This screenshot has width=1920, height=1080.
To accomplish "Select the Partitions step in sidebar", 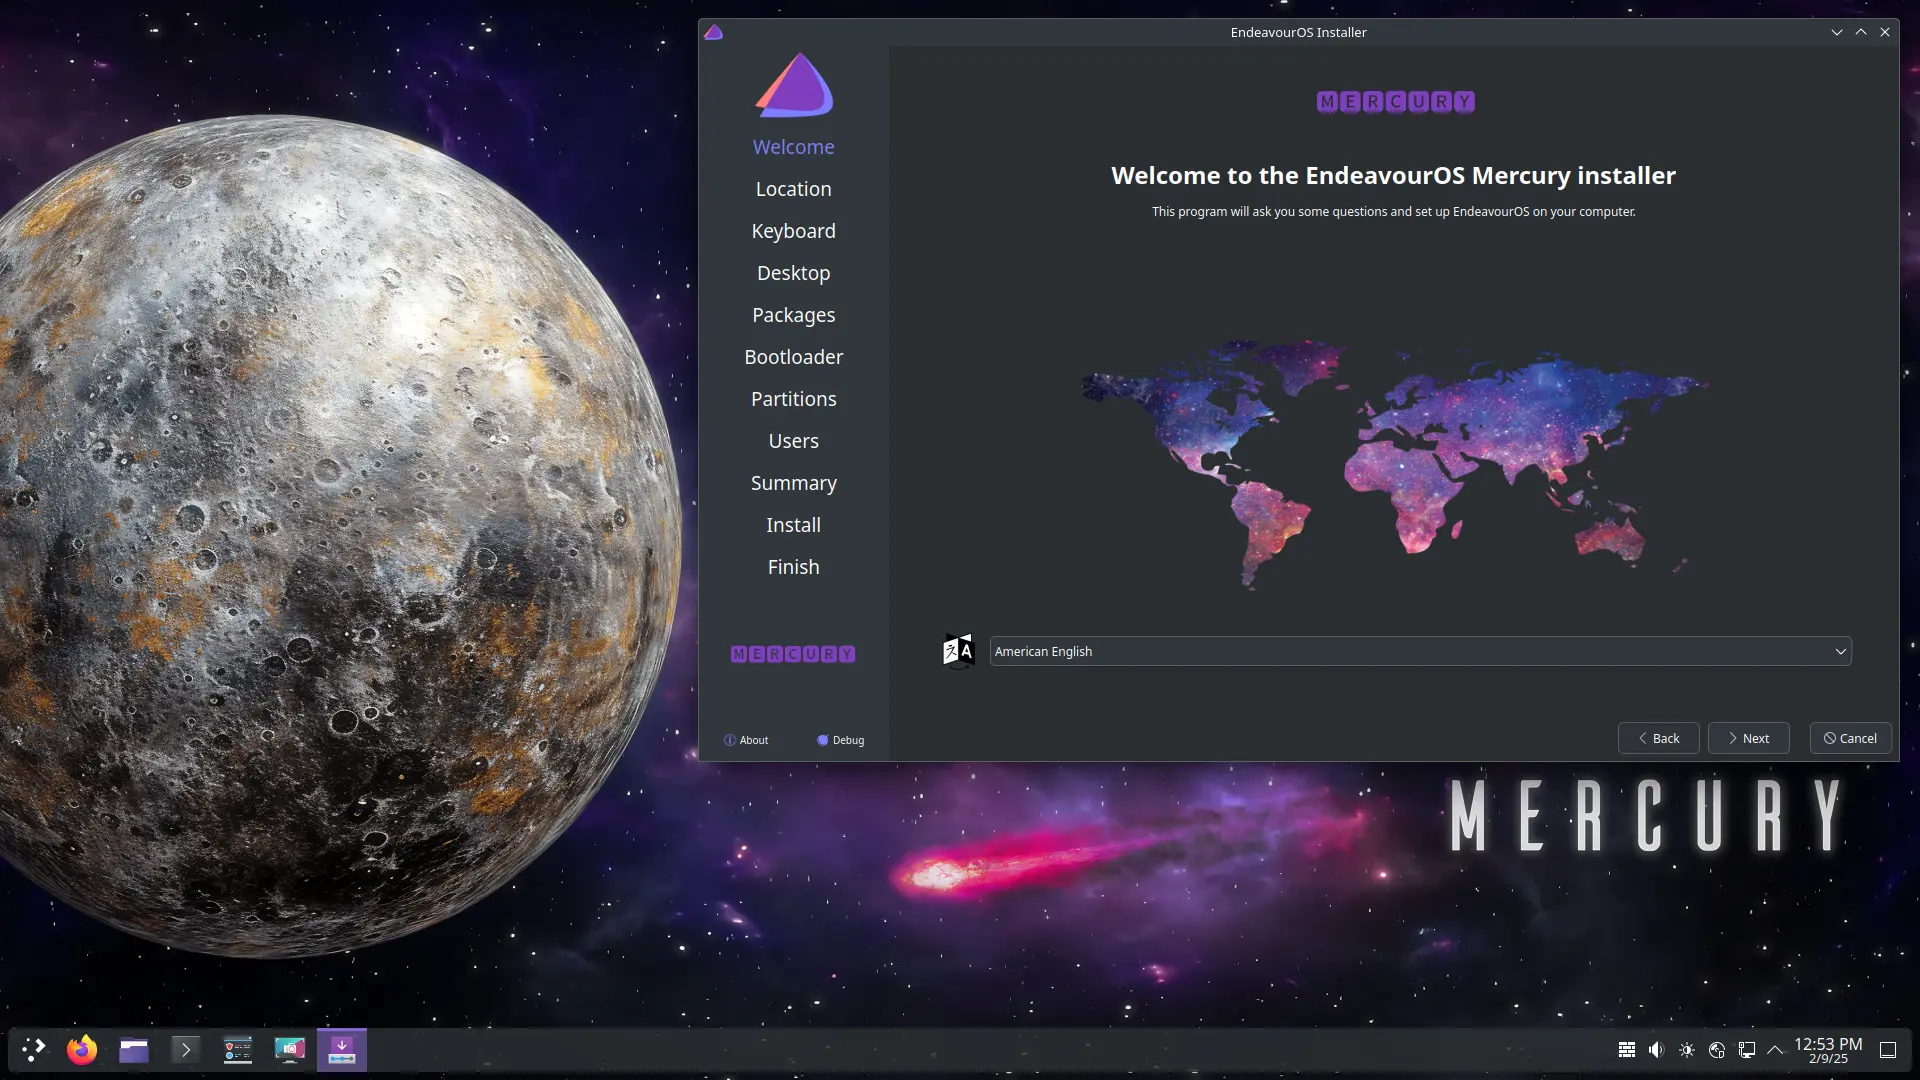I will [x=793, y=398].
